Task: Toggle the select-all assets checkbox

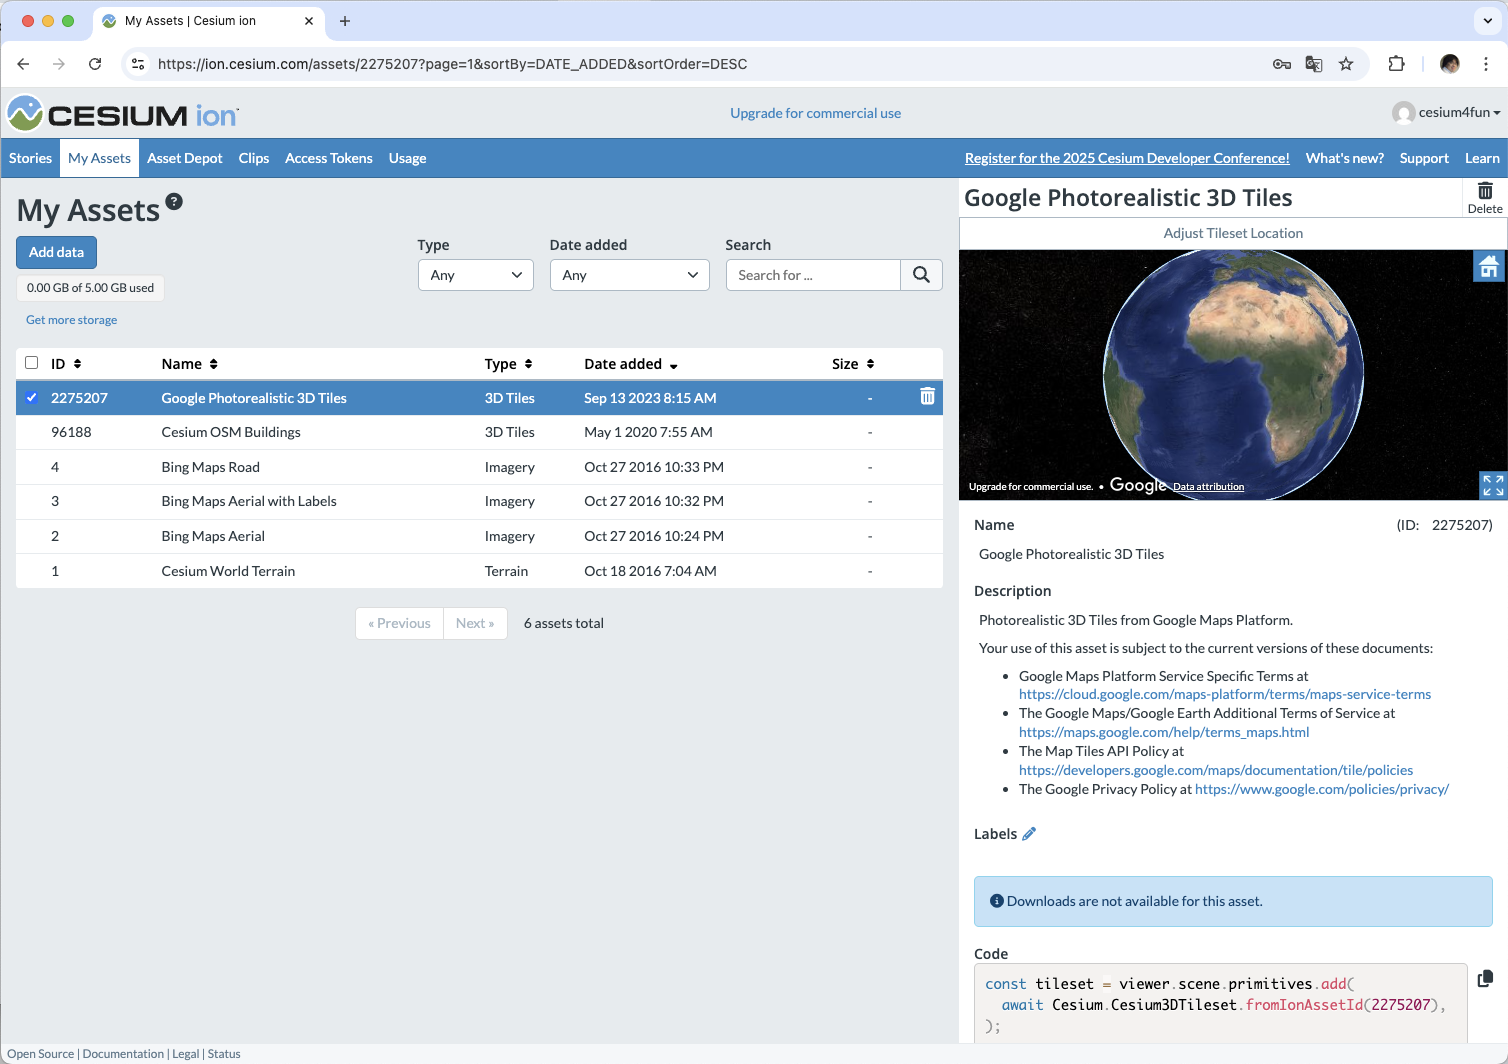Action: [32, 363]
